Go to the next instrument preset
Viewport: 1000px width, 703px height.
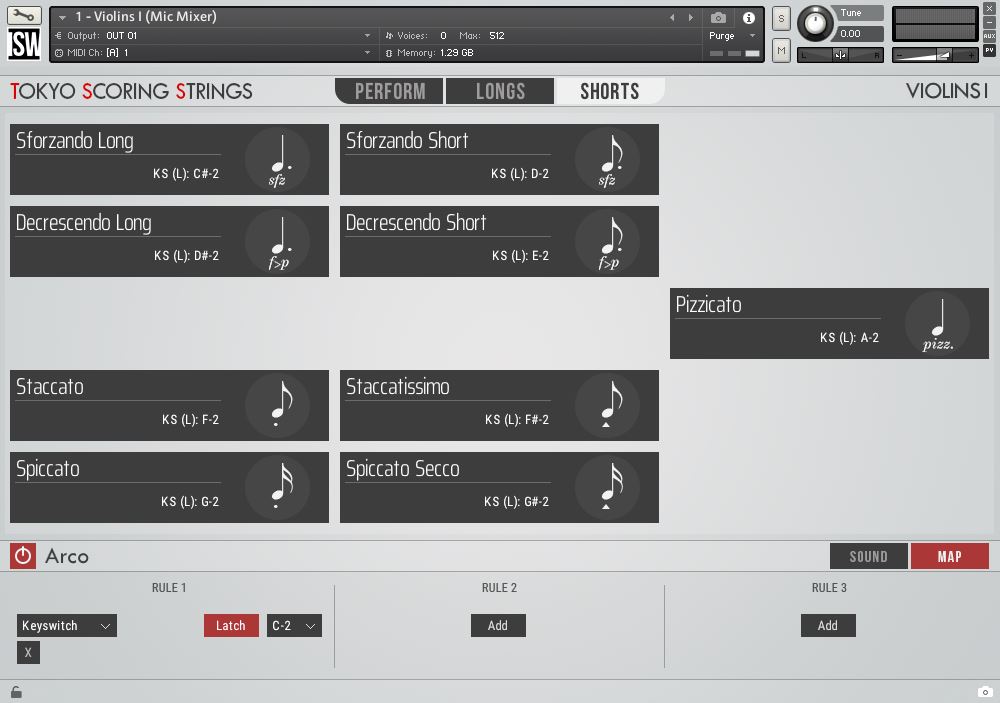pyautogui.click(x=691, y=18)
